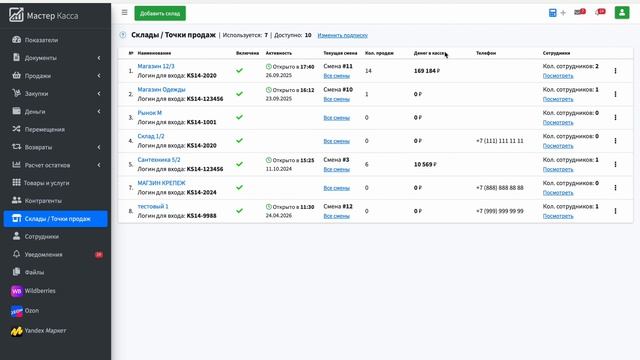Open the three-dot menu for Рынок М
640x360 pixels.
615,118
